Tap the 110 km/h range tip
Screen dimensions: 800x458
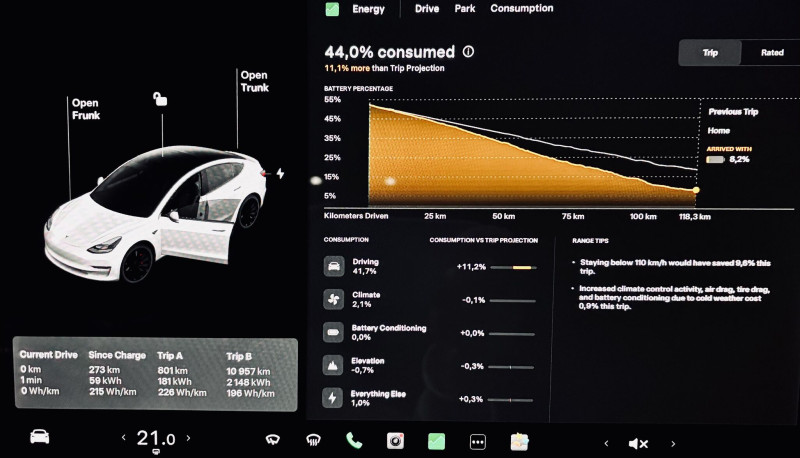[x=674, y=267]
